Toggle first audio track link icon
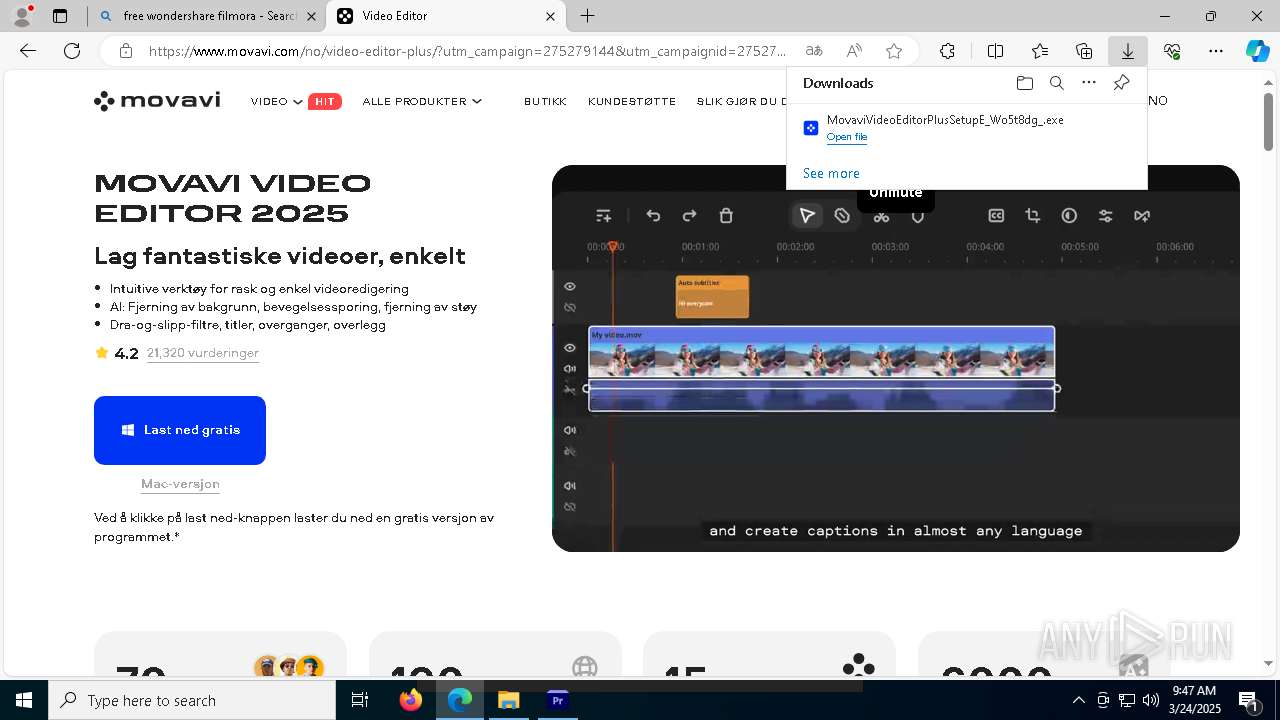 tap(570, 452)
